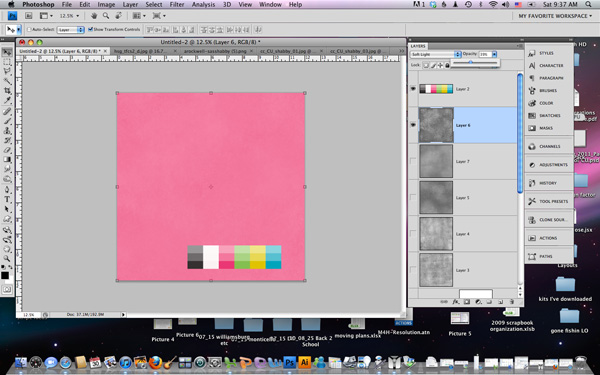Hide Layer 2 with its eye icon
Screen dimensions: 600x375
(x=413, y=89)
